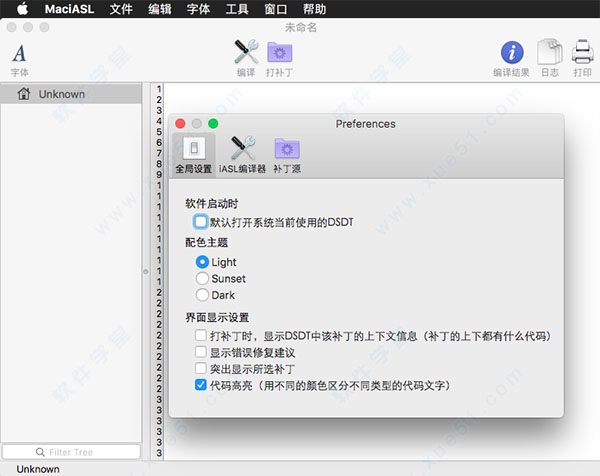600x476 pixels.
Task: Switch to the iASL编译器 preferences tab
Action: point(242,155)
